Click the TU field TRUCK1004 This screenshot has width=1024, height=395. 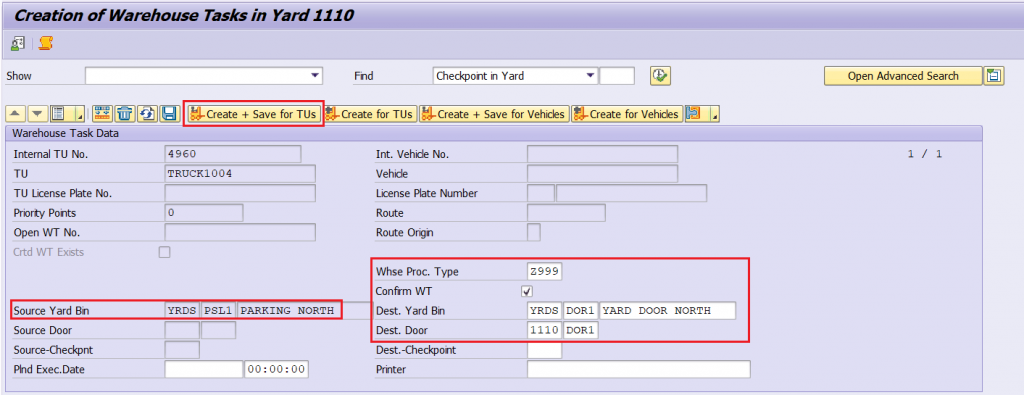tap(240, 174)
